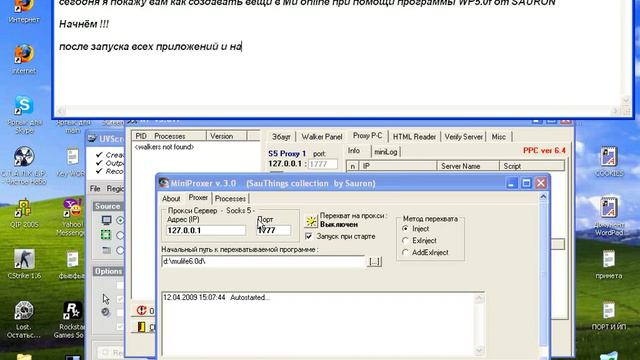Screen dimensions: 640x360
Task: Select the window source icon in UVScreen
Action: (107, 250)
